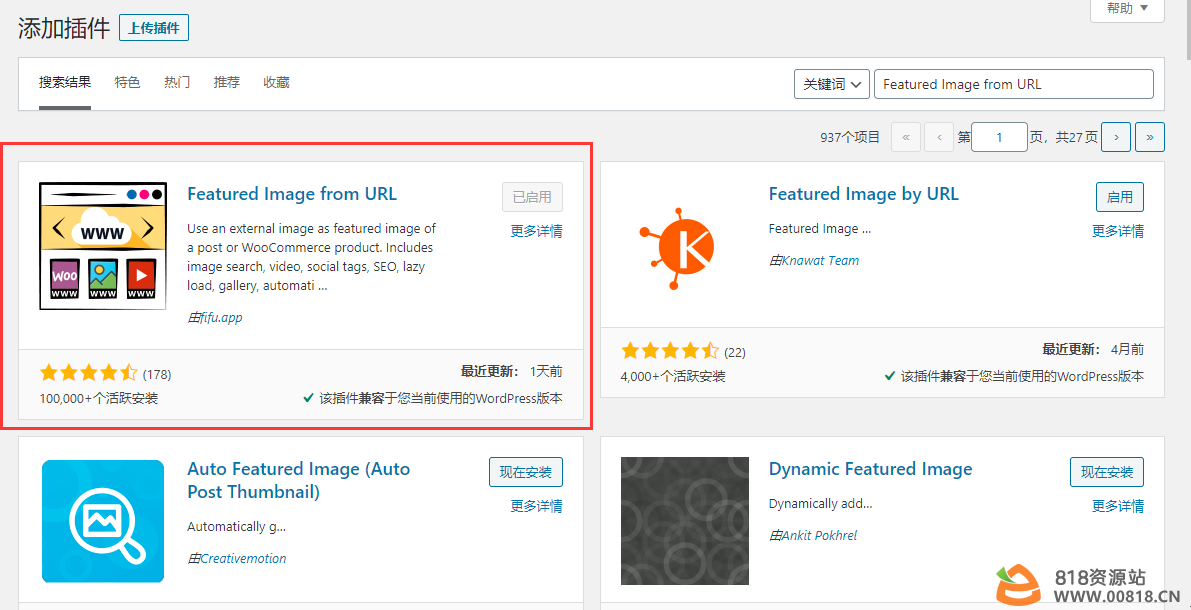Viewport: 1191px width, 610px height.
Task: Open the Dynamic Featured Image title link
Action: [x=870, y=469]
